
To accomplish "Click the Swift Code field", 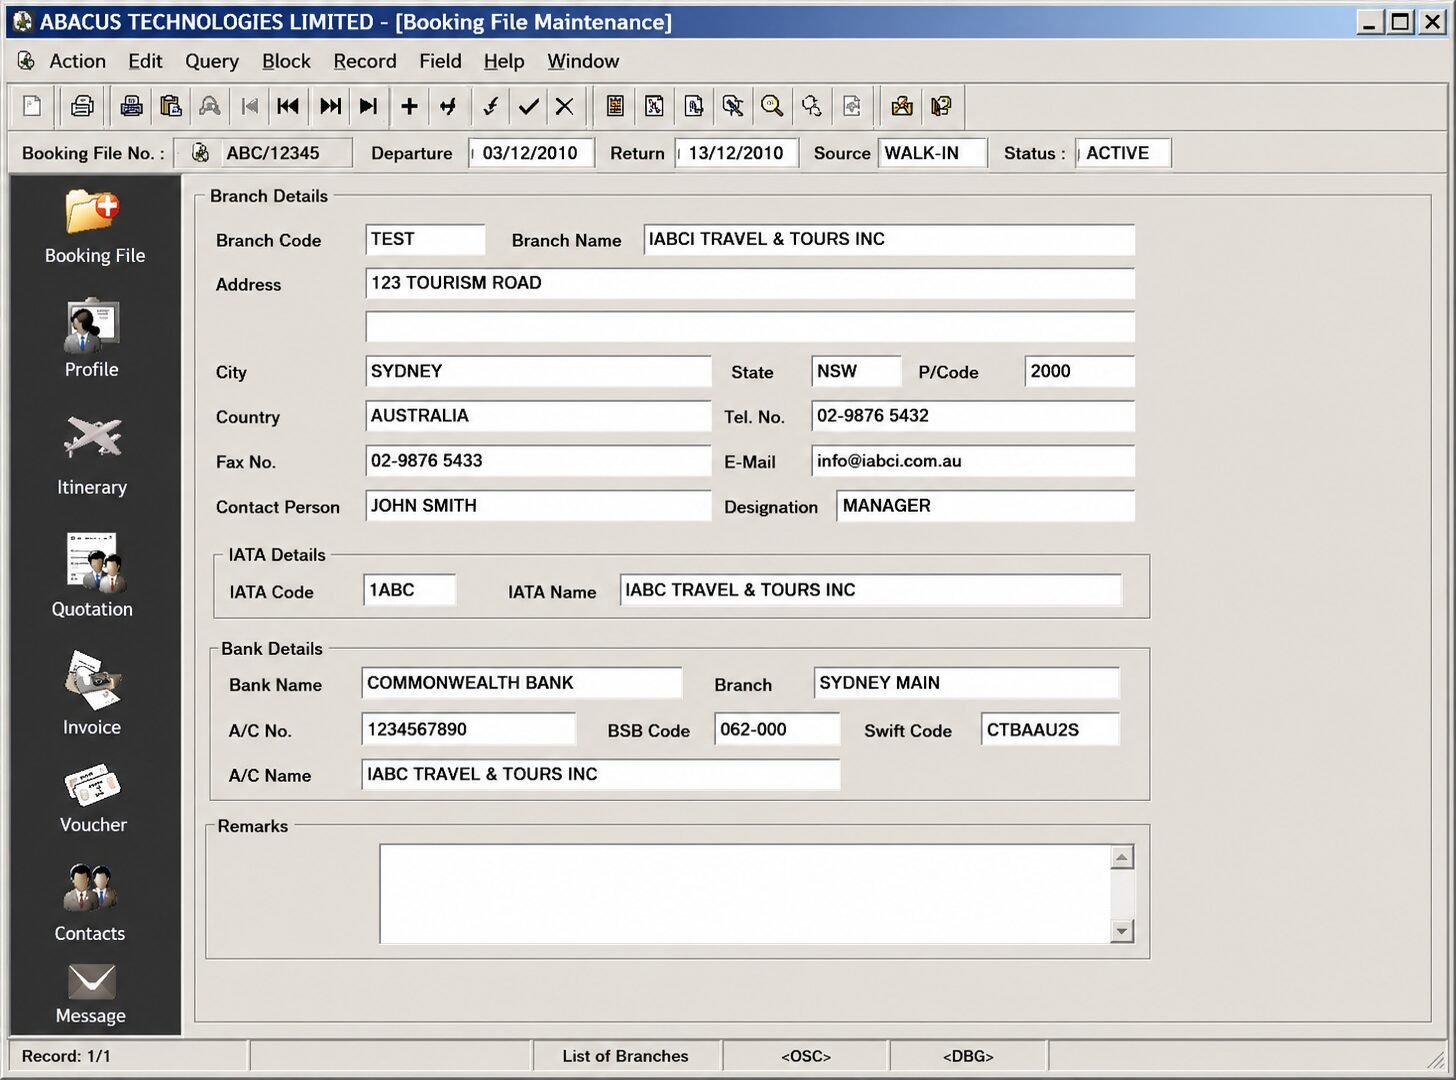I will pyautogui.click(x=1050, y=729).
